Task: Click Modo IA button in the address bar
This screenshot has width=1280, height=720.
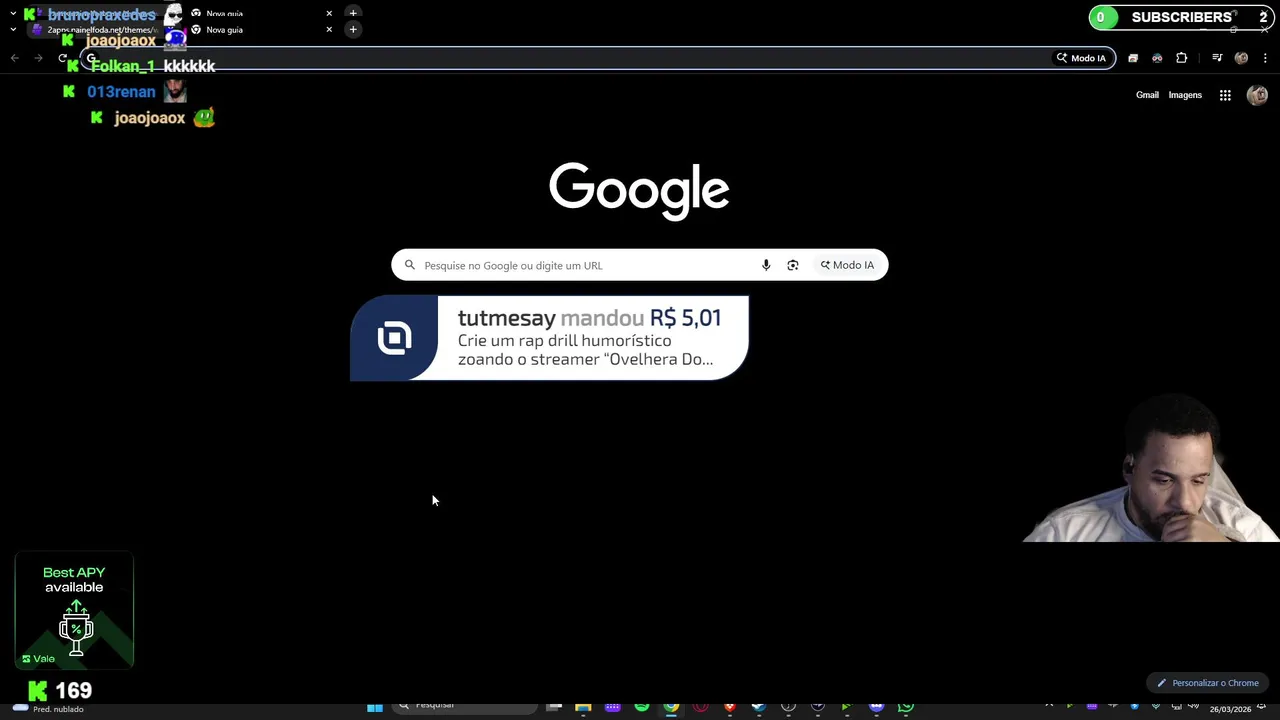Action: [x=1082, y=58]
